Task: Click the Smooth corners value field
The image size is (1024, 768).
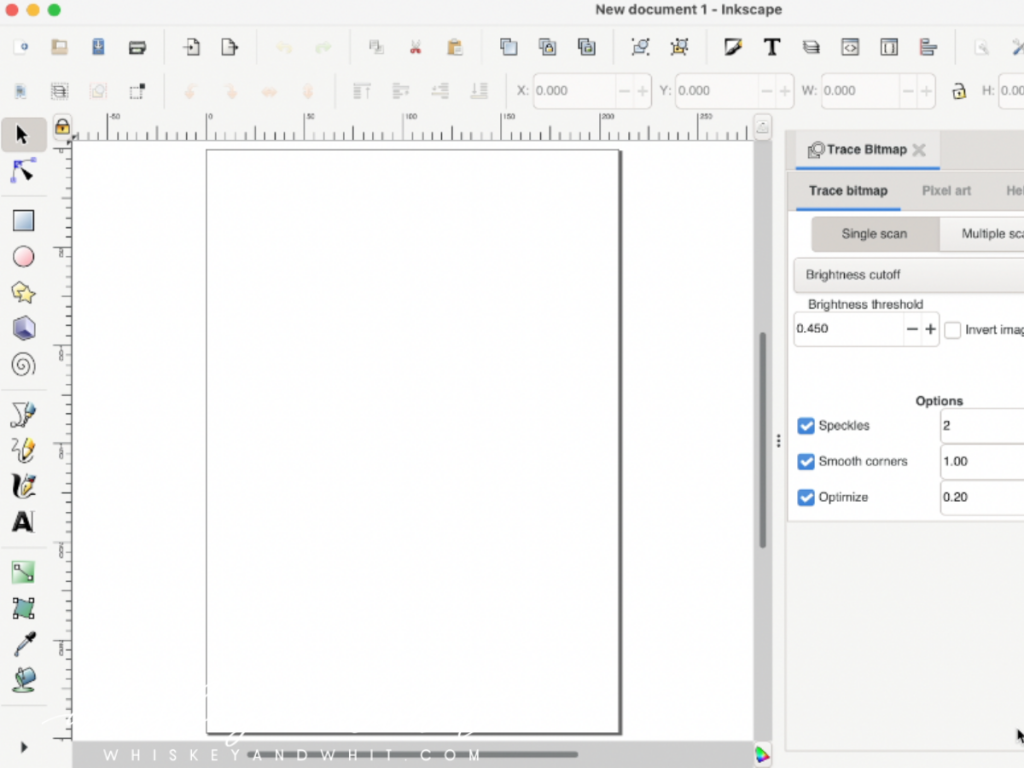Action: [x=982, y=462]
